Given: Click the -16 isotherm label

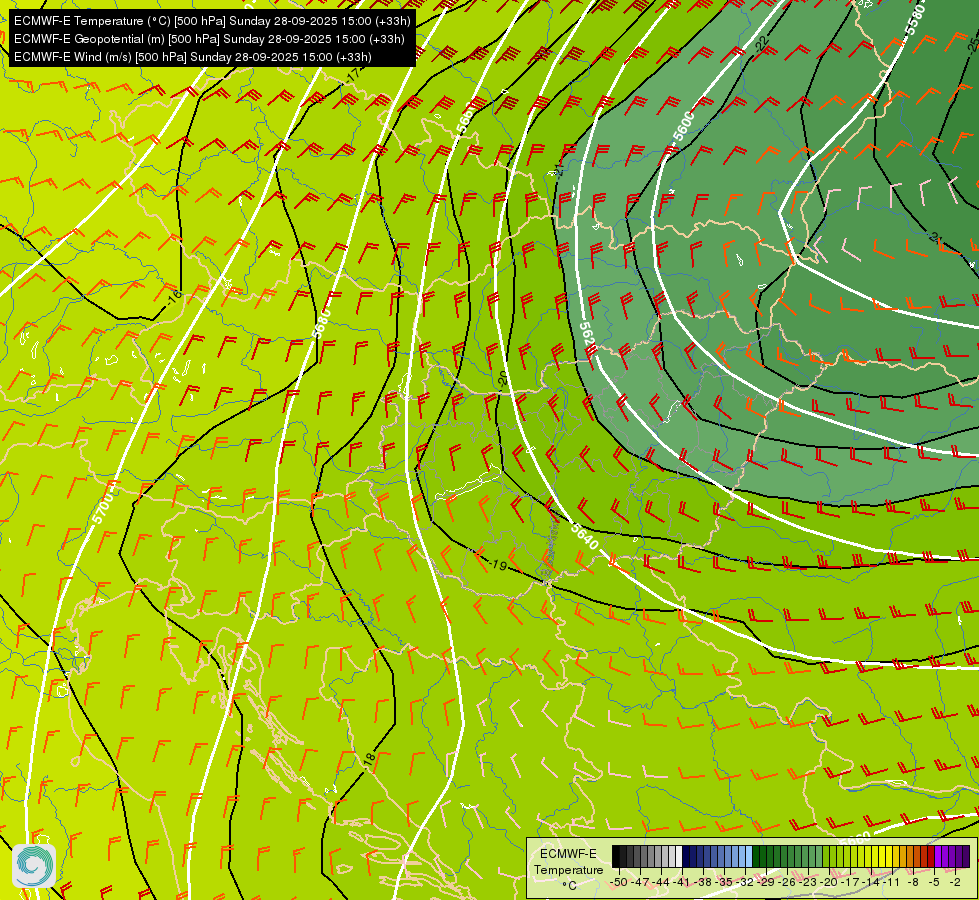Looking at the screenshot, I should tap(175, 299).
